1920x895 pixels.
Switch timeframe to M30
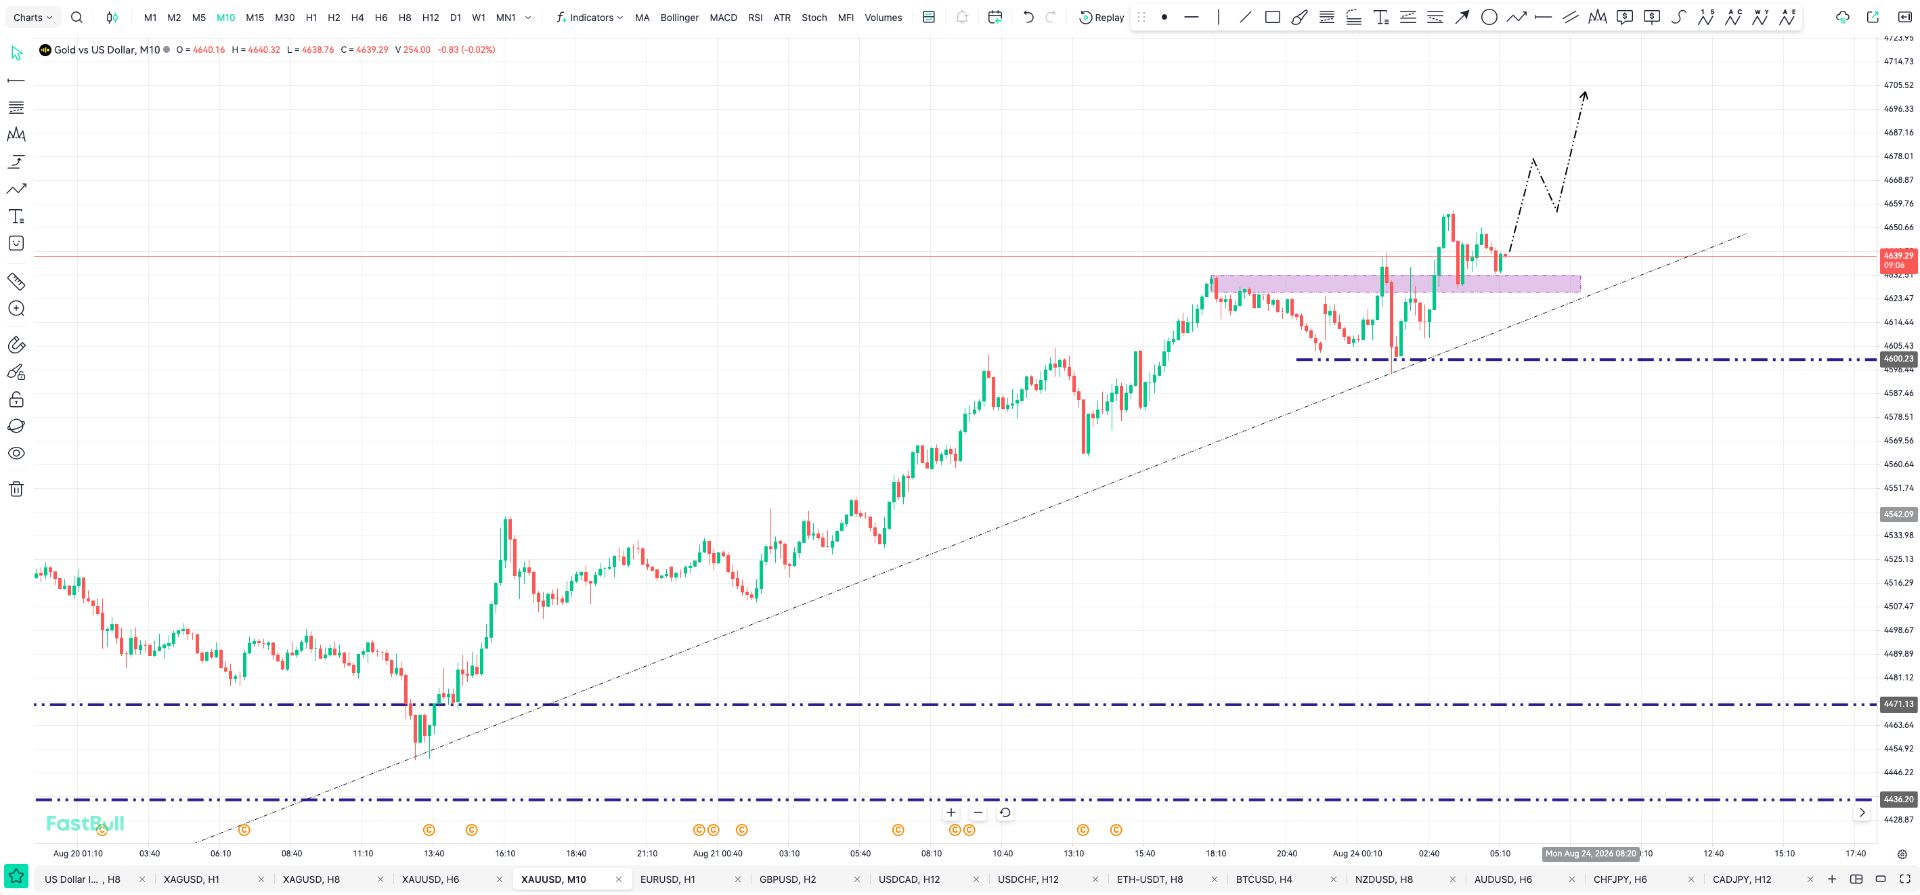pyautogui.click(x=285, y=17)
